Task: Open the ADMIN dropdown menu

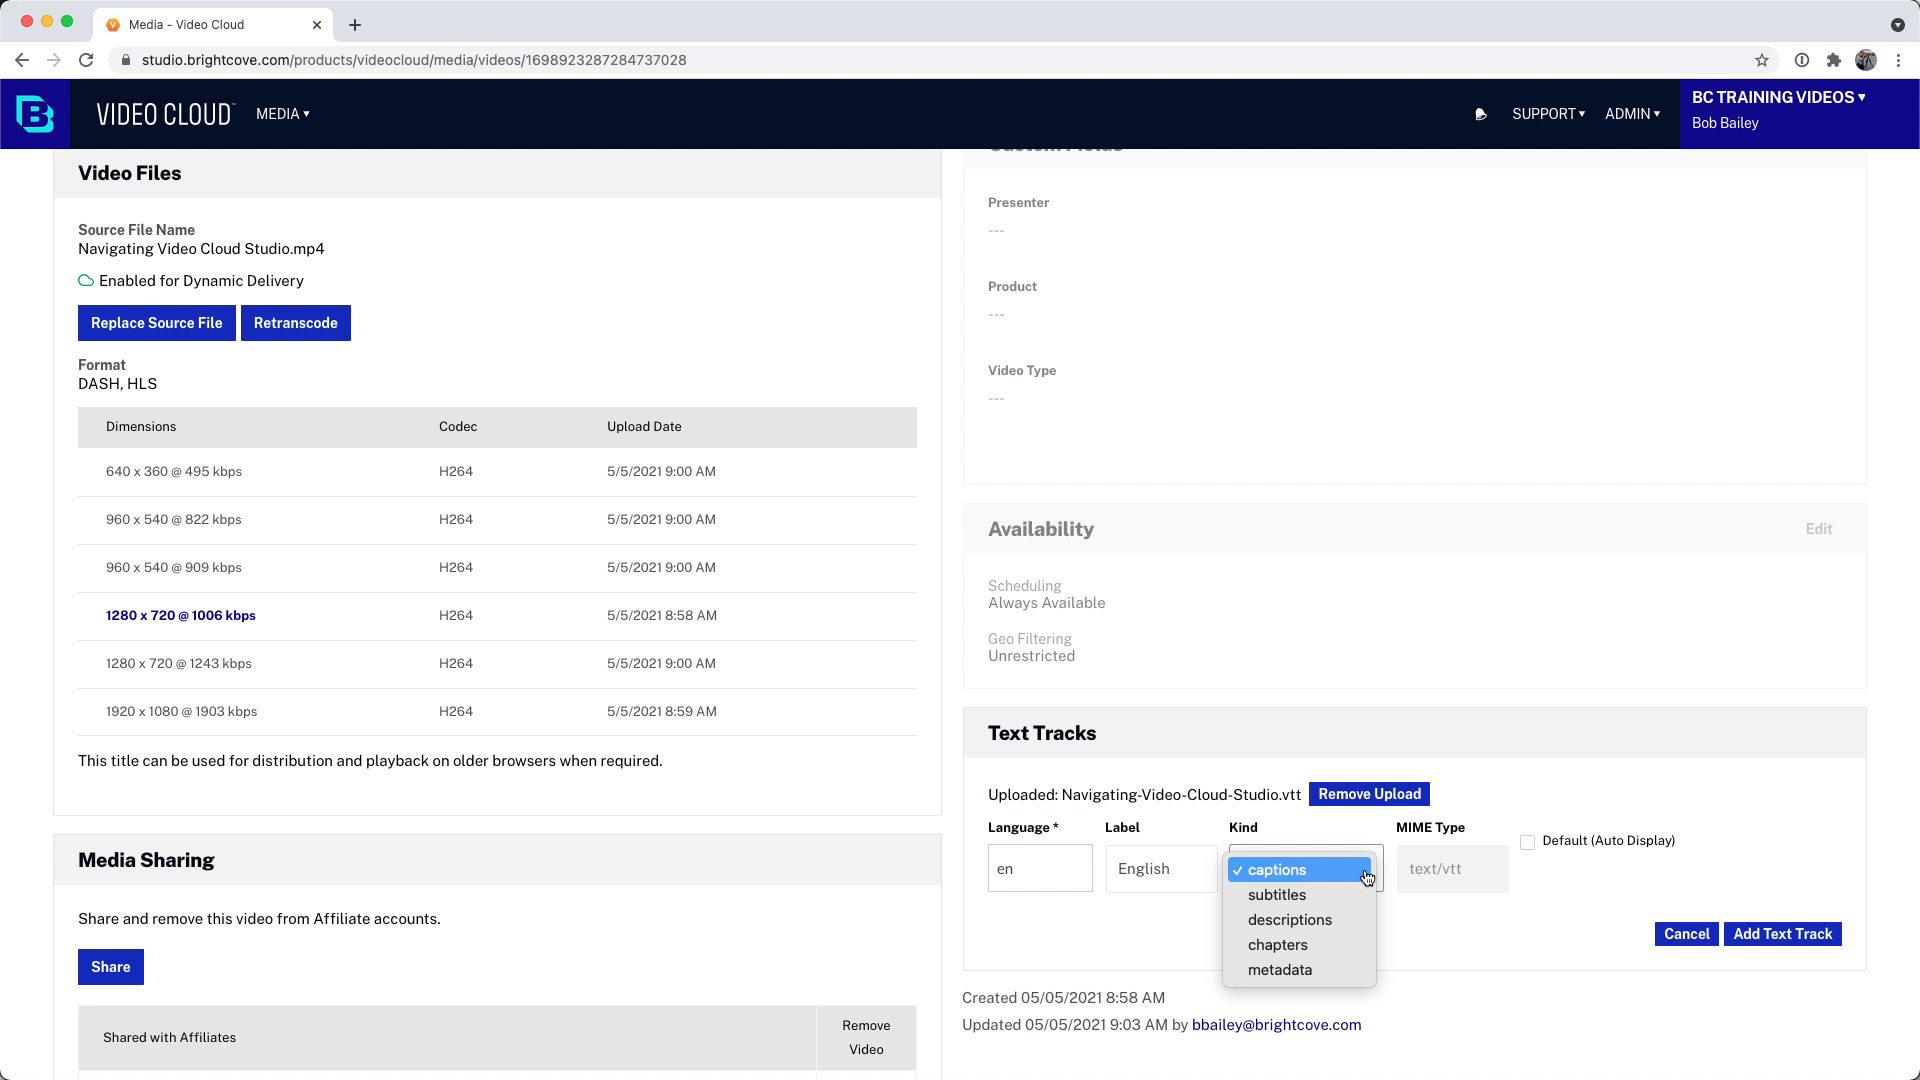Action: tap(1632, 114)
